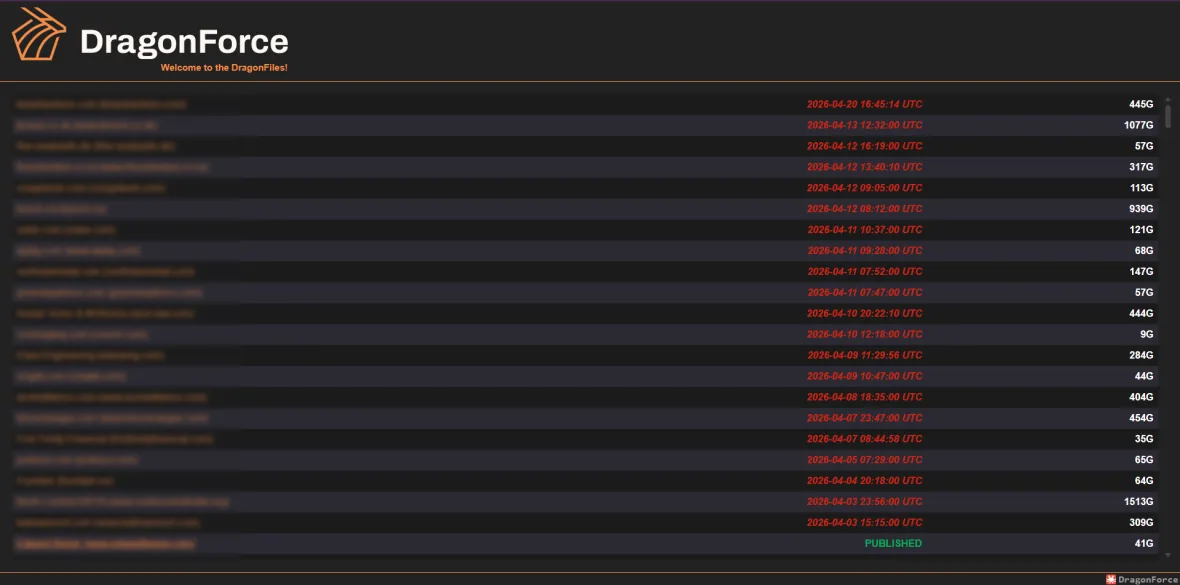This screenshot has width=1180, height=585.
Task: Click date 2026-04-03 23:56:00 UTC
Action: [865, 501]
